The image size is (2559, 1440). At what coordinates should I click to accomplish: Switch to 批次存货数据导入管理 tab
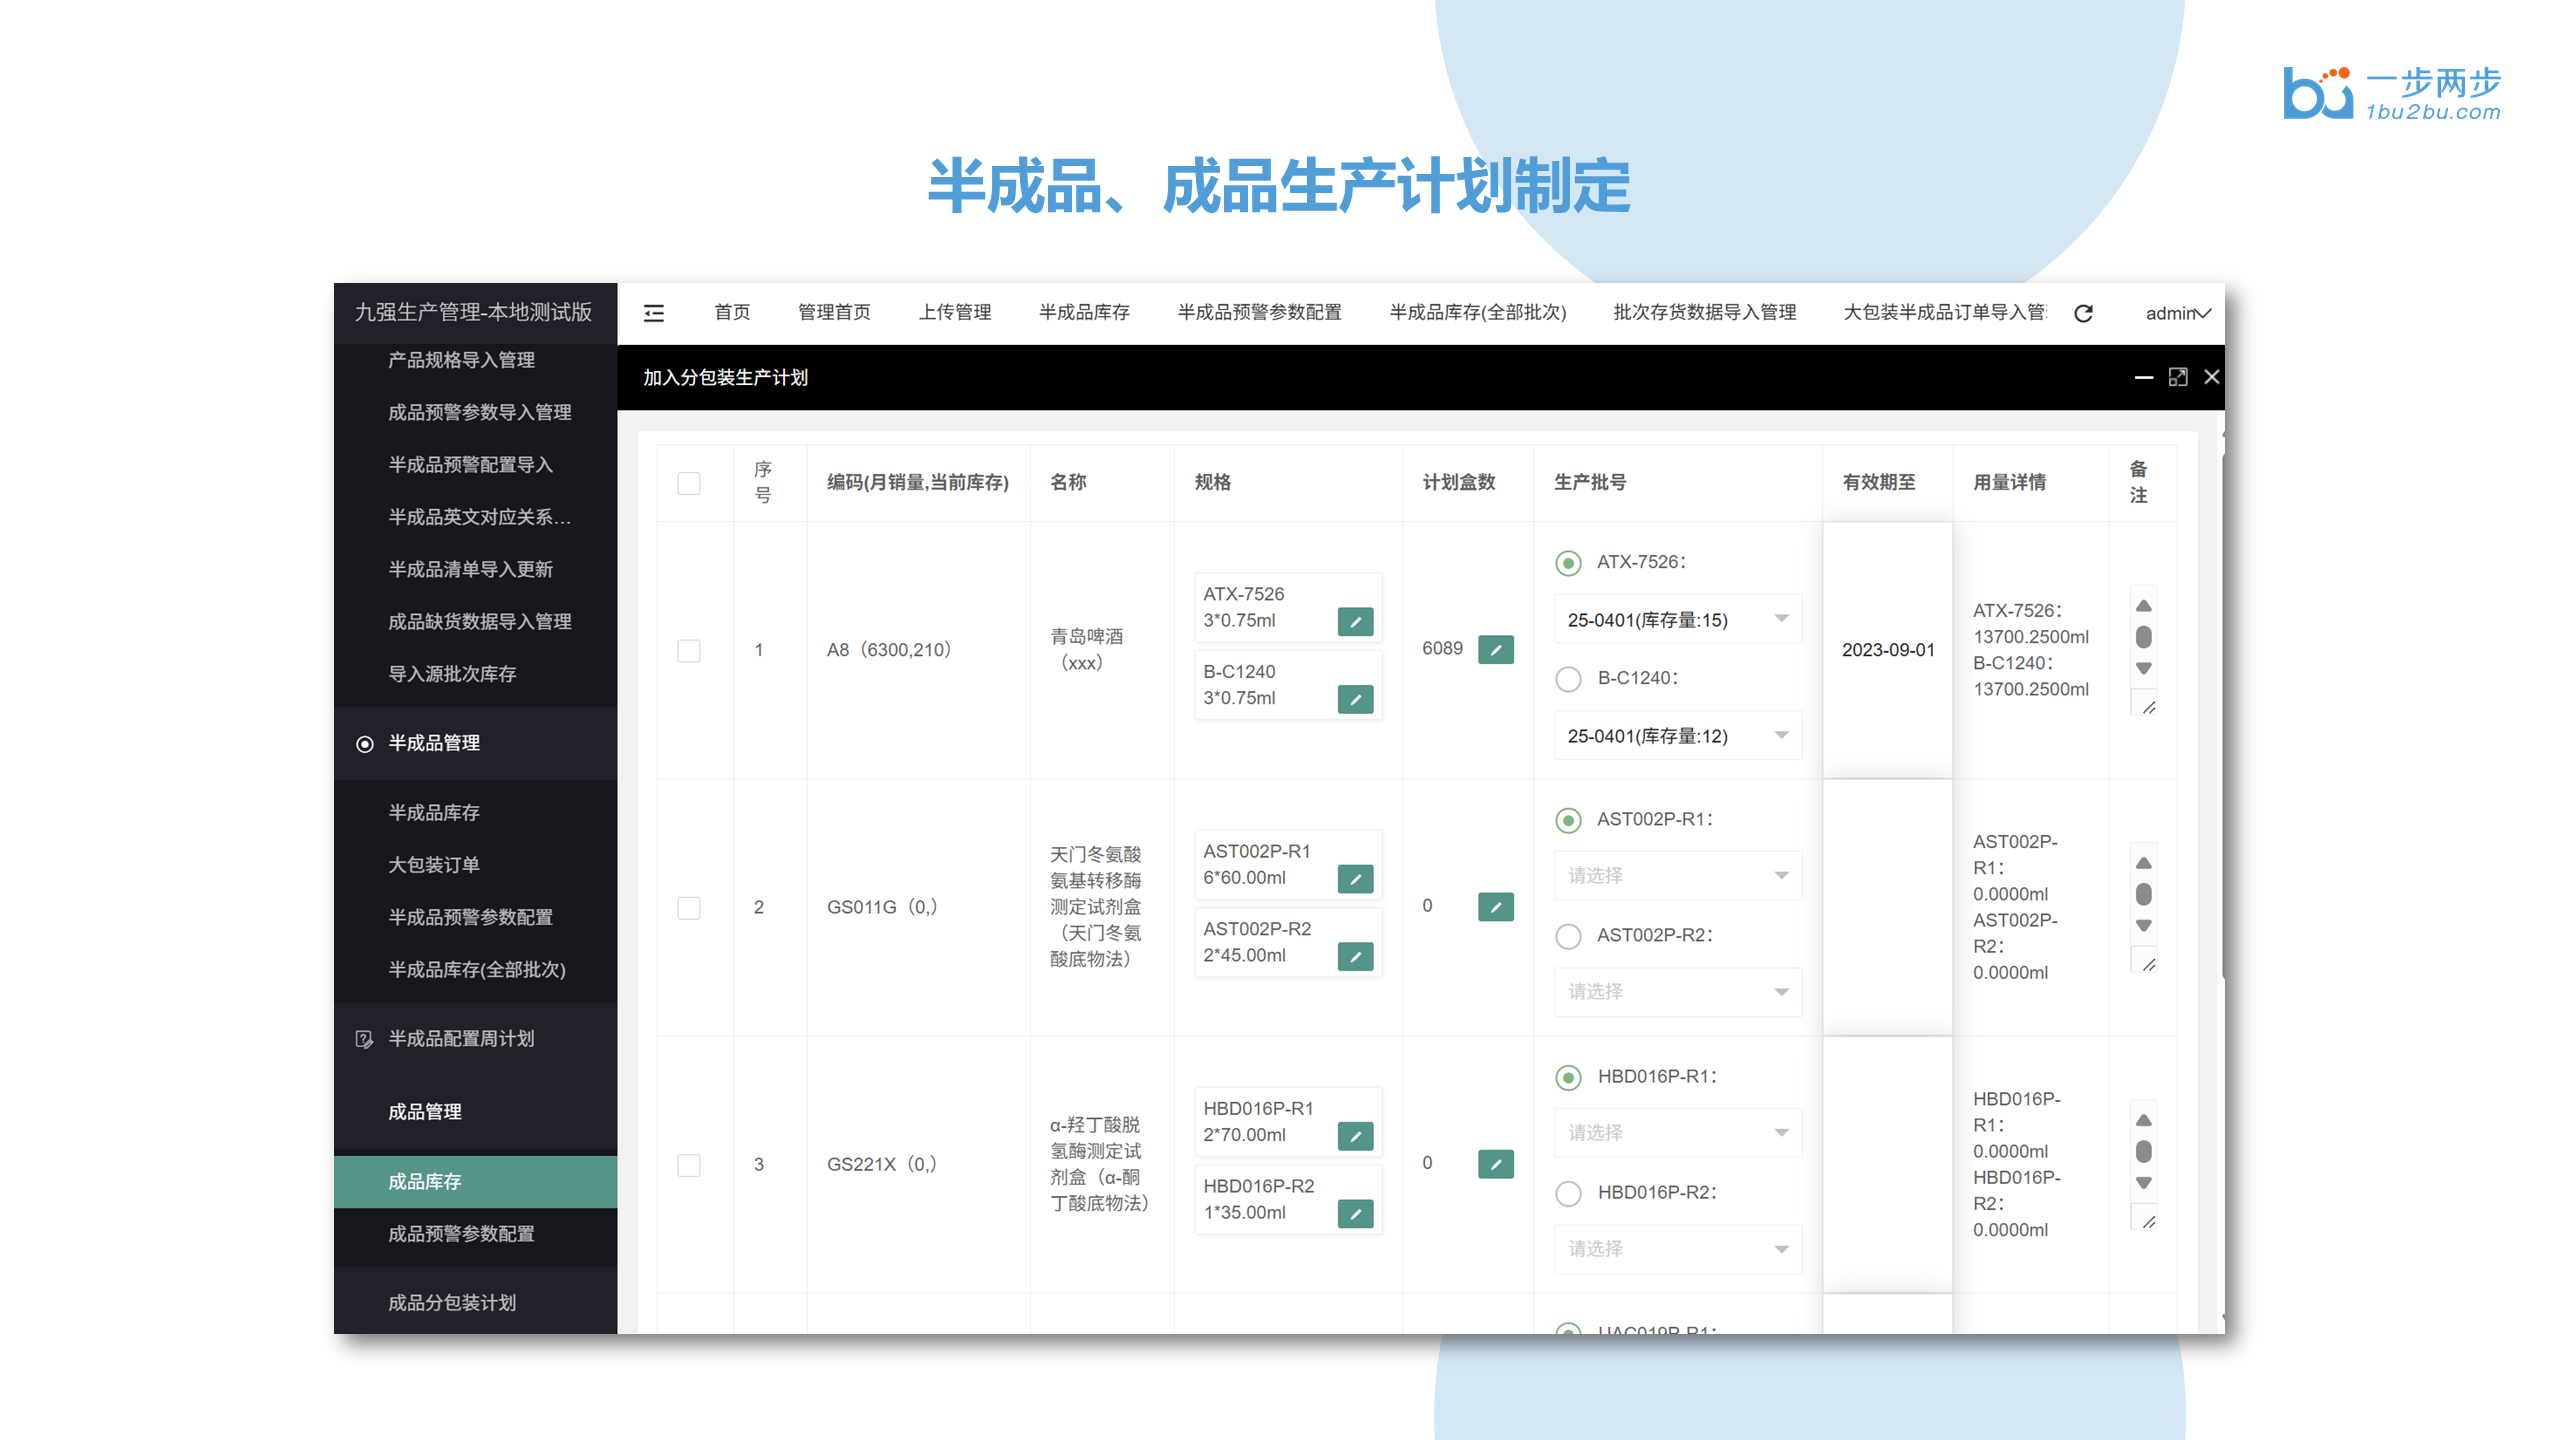pyautogui.click(x=1703, y=313)
